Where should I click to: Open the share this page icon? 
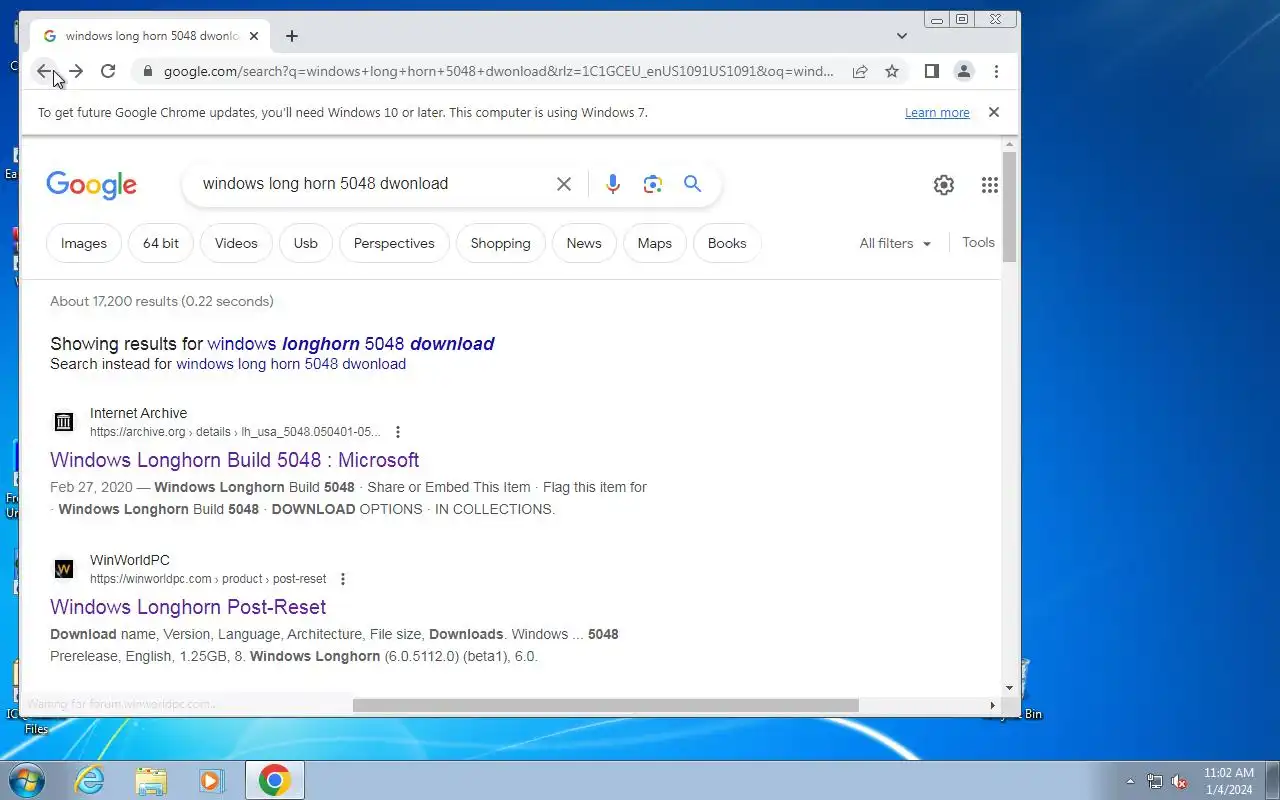pos(860,71)
